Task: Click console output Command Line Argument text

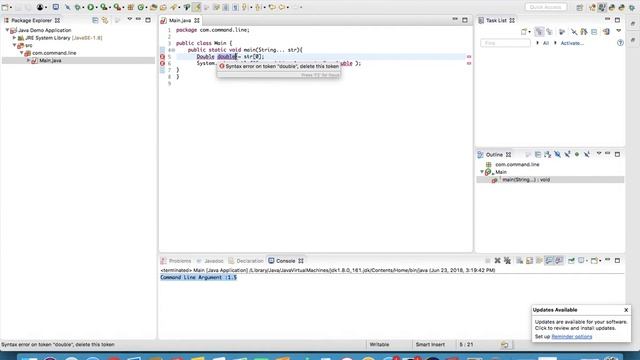Action: click(x=198, y=278)
